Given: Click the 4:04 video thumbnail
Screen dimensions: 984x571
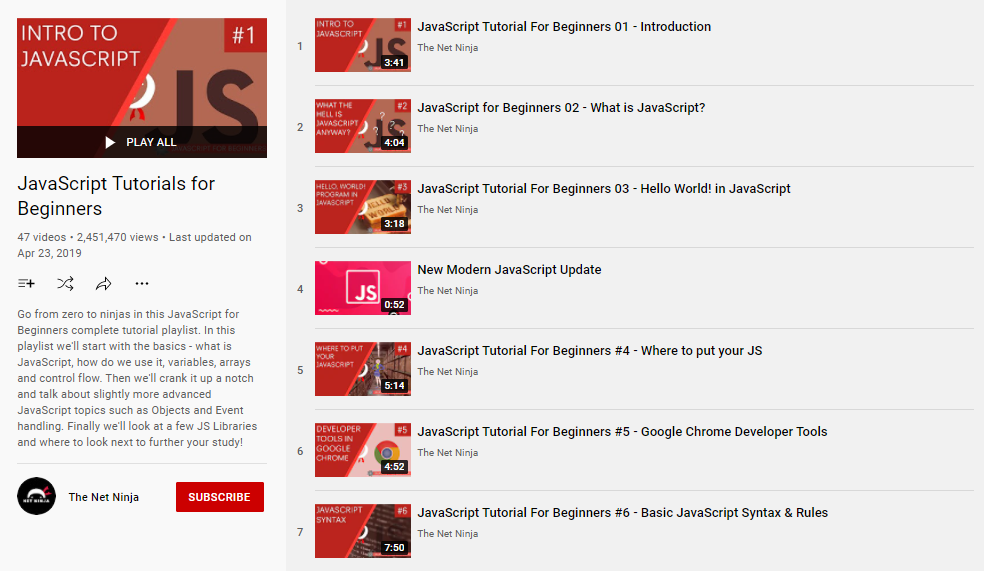Looking at the screenshot, I should coord(363,126).
